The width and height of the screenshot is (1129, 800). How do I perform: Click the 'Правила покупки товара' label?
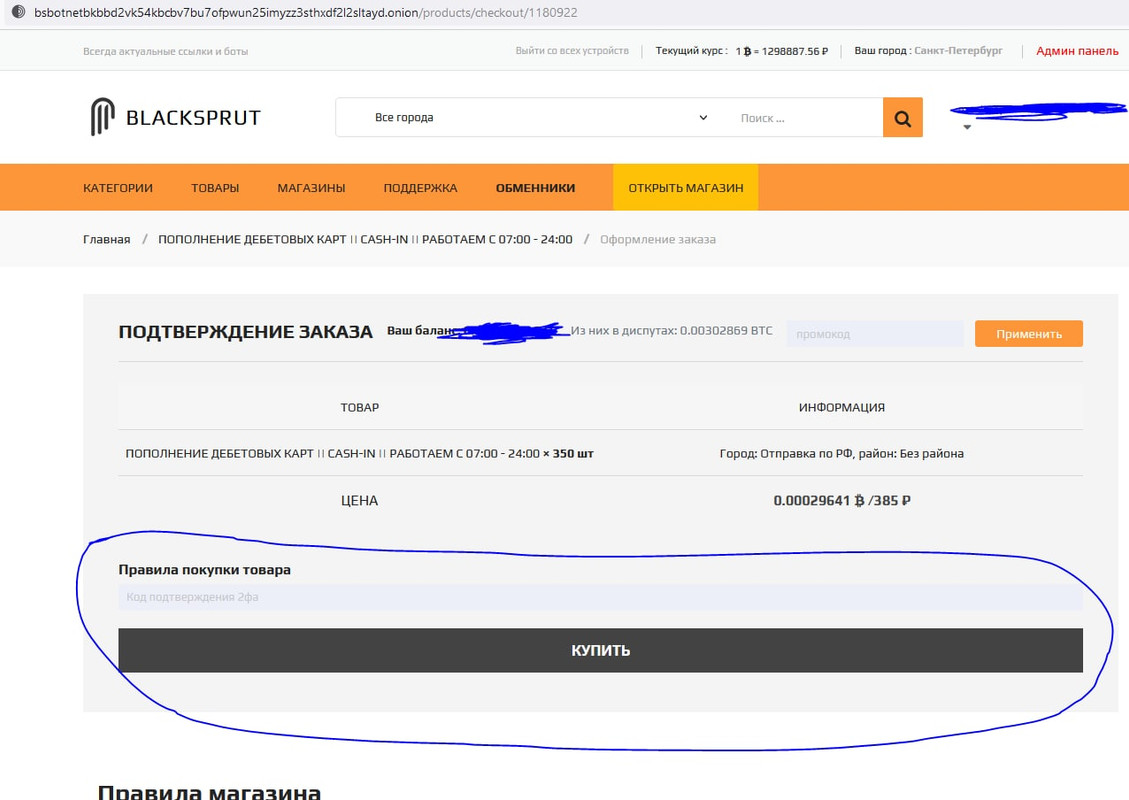pos(204,570)
